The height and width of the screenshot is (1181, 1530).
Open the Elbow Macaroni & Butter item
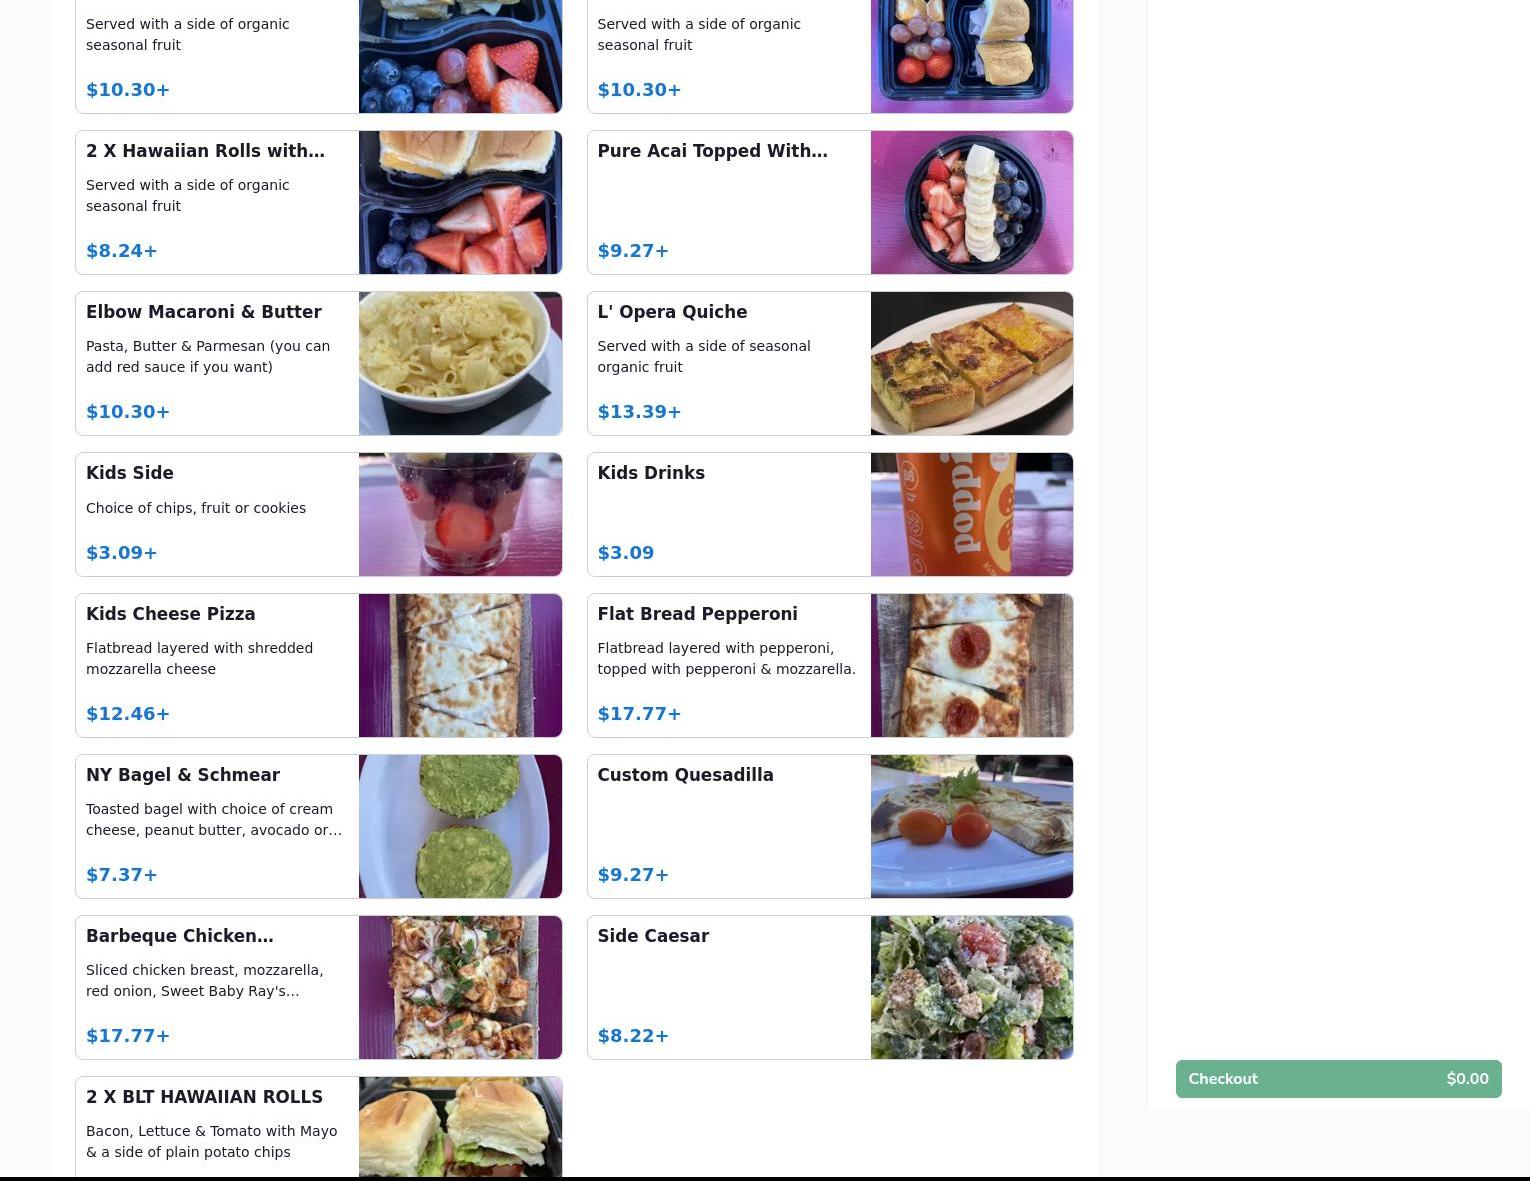(x=318, y=363)
